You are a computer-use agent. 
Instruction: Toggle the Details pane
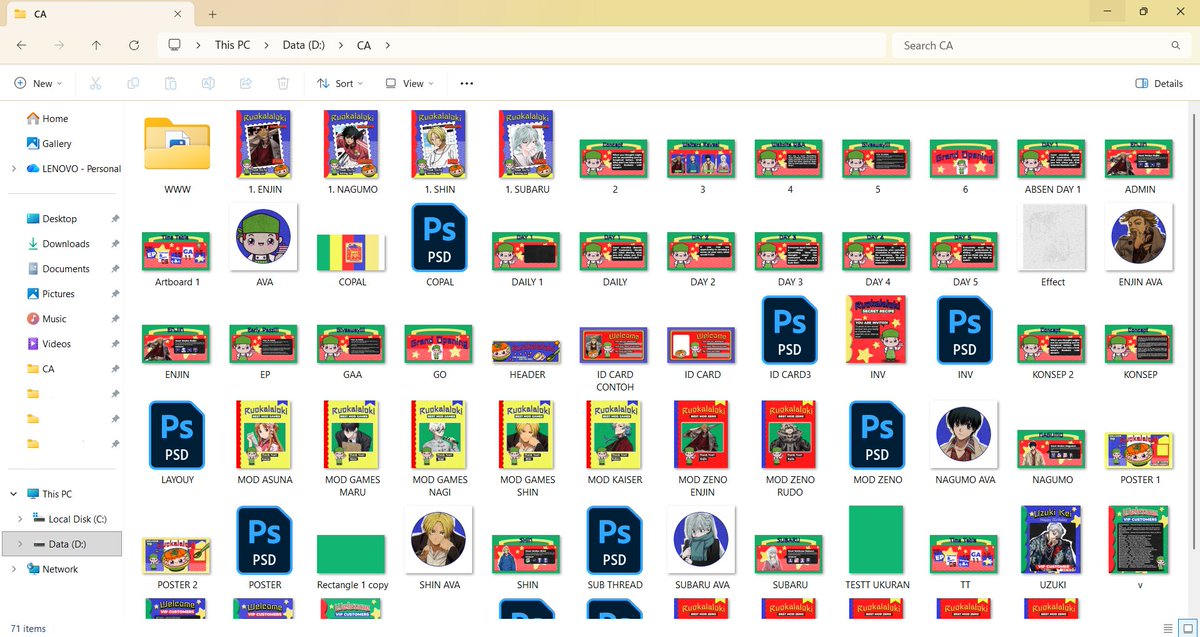tap(1159, 84)
